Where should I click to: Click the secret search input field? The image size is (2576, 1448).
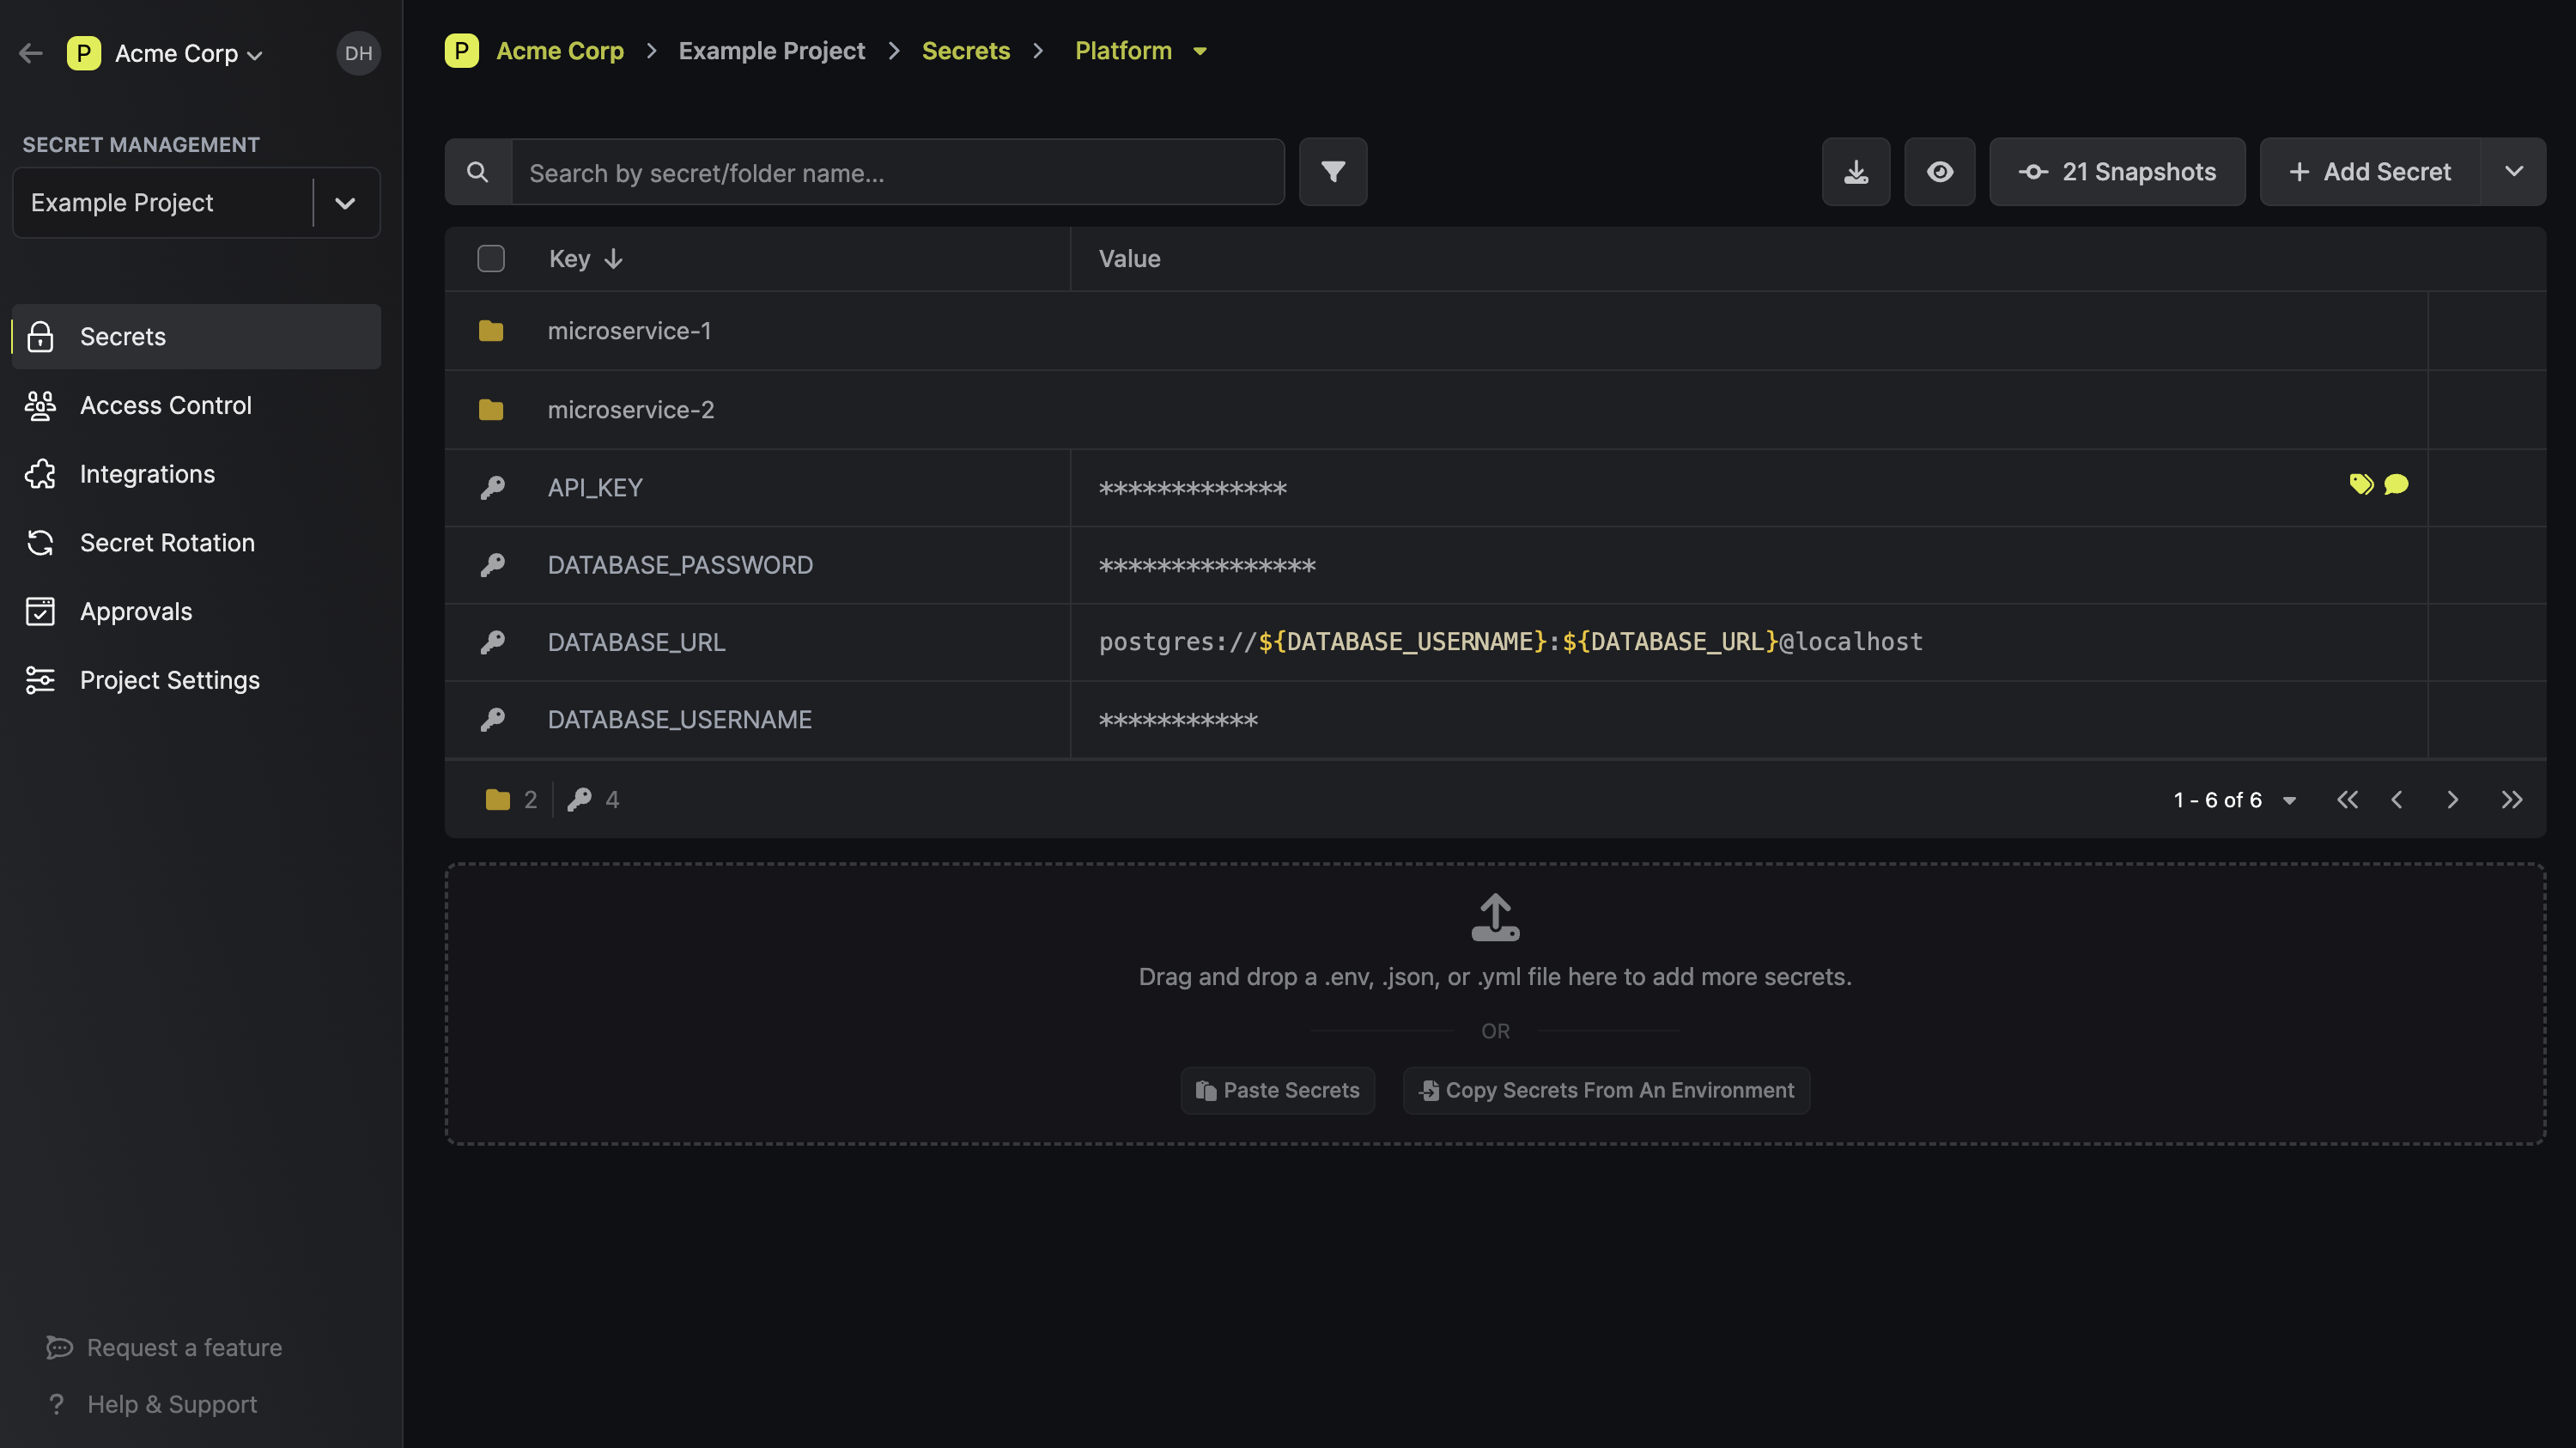pos(898,171)
